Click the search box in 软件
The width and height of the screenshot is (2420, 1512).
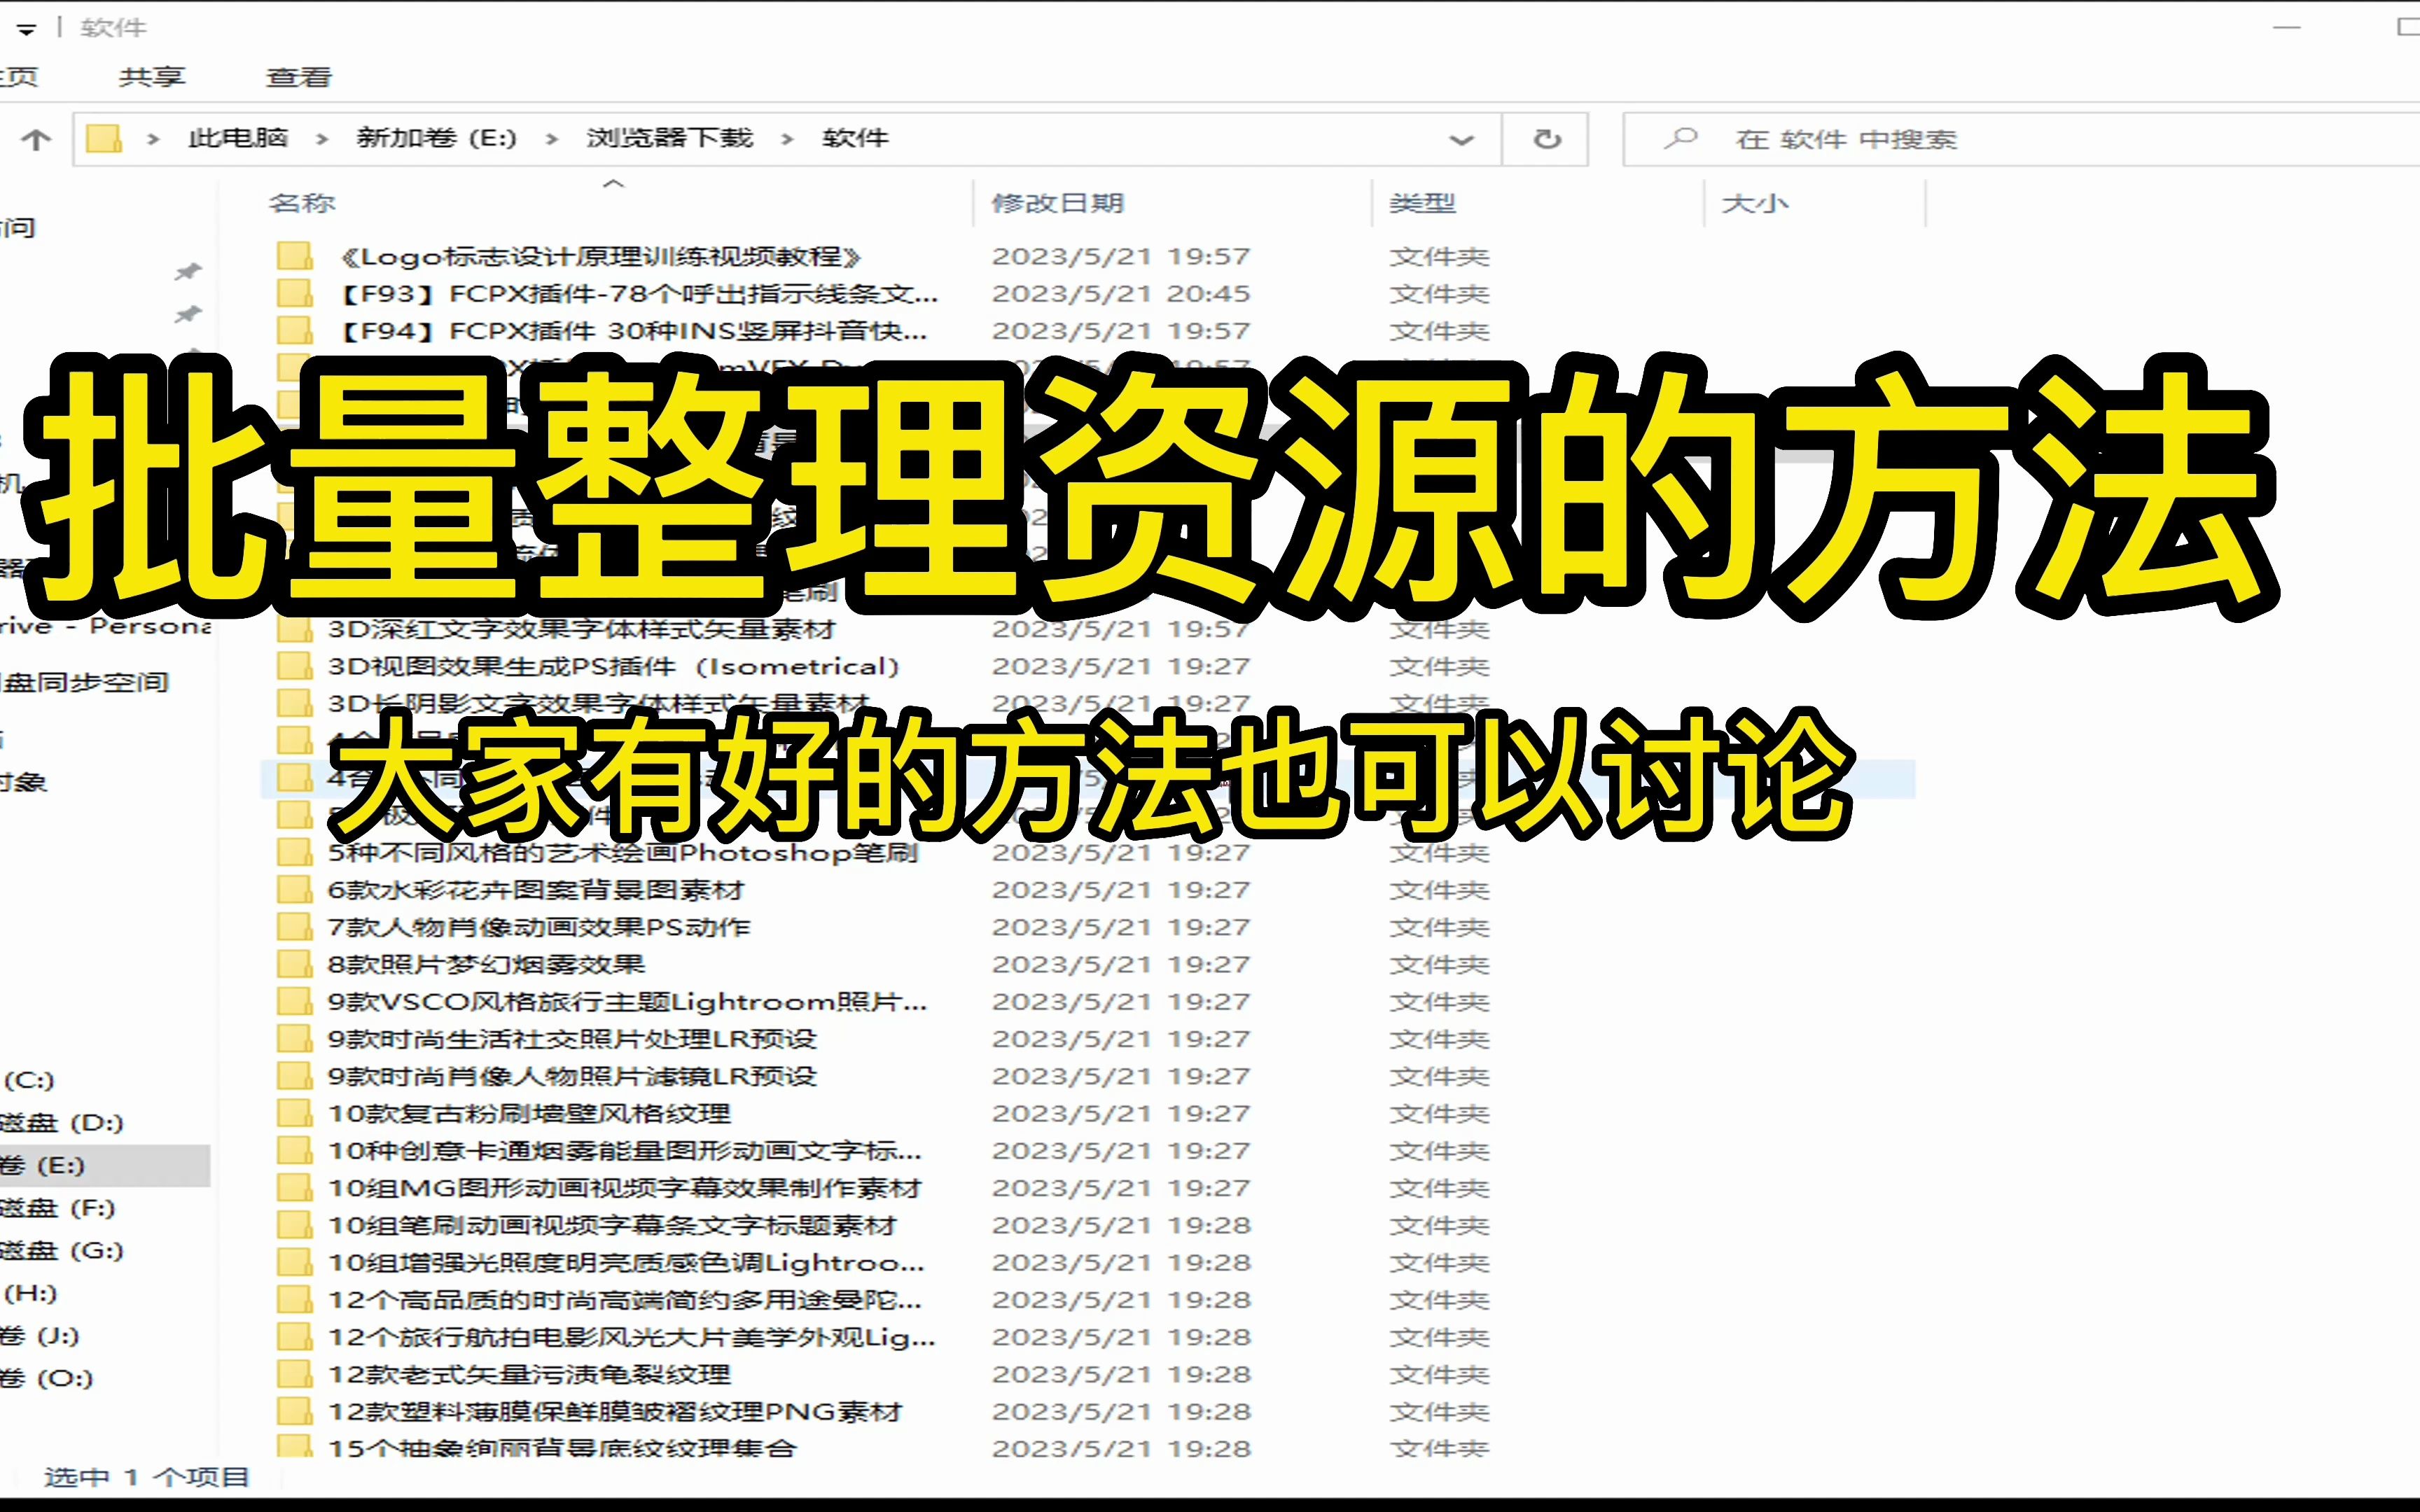pyautogui.click(x=2020, y=139)
